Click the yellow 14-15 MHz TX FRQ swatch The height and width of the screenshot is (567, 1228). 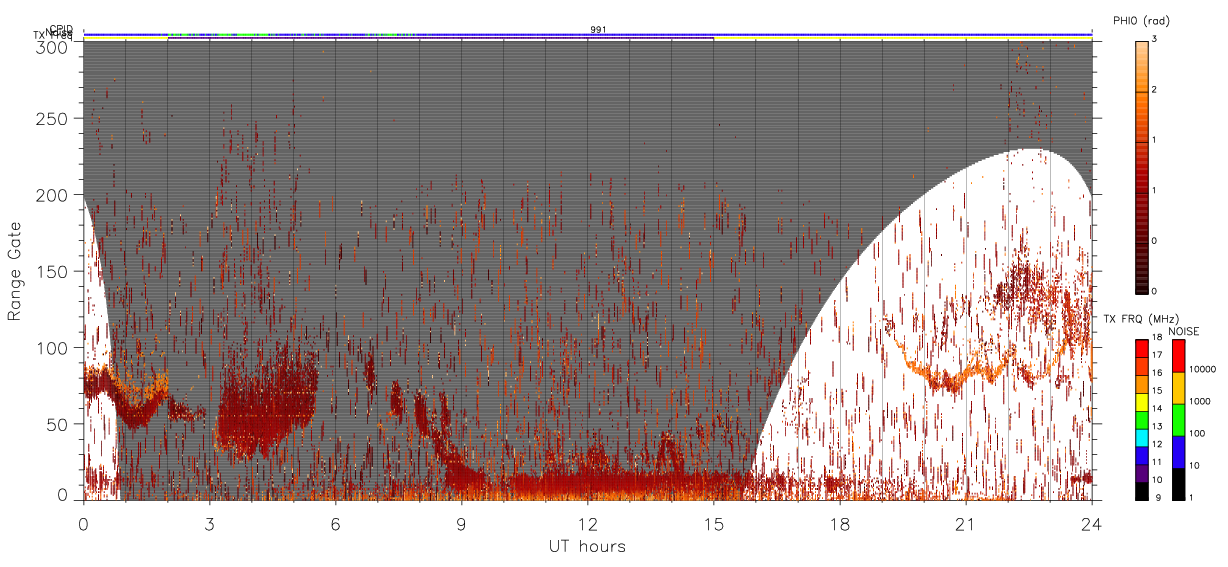[1141, 402]
